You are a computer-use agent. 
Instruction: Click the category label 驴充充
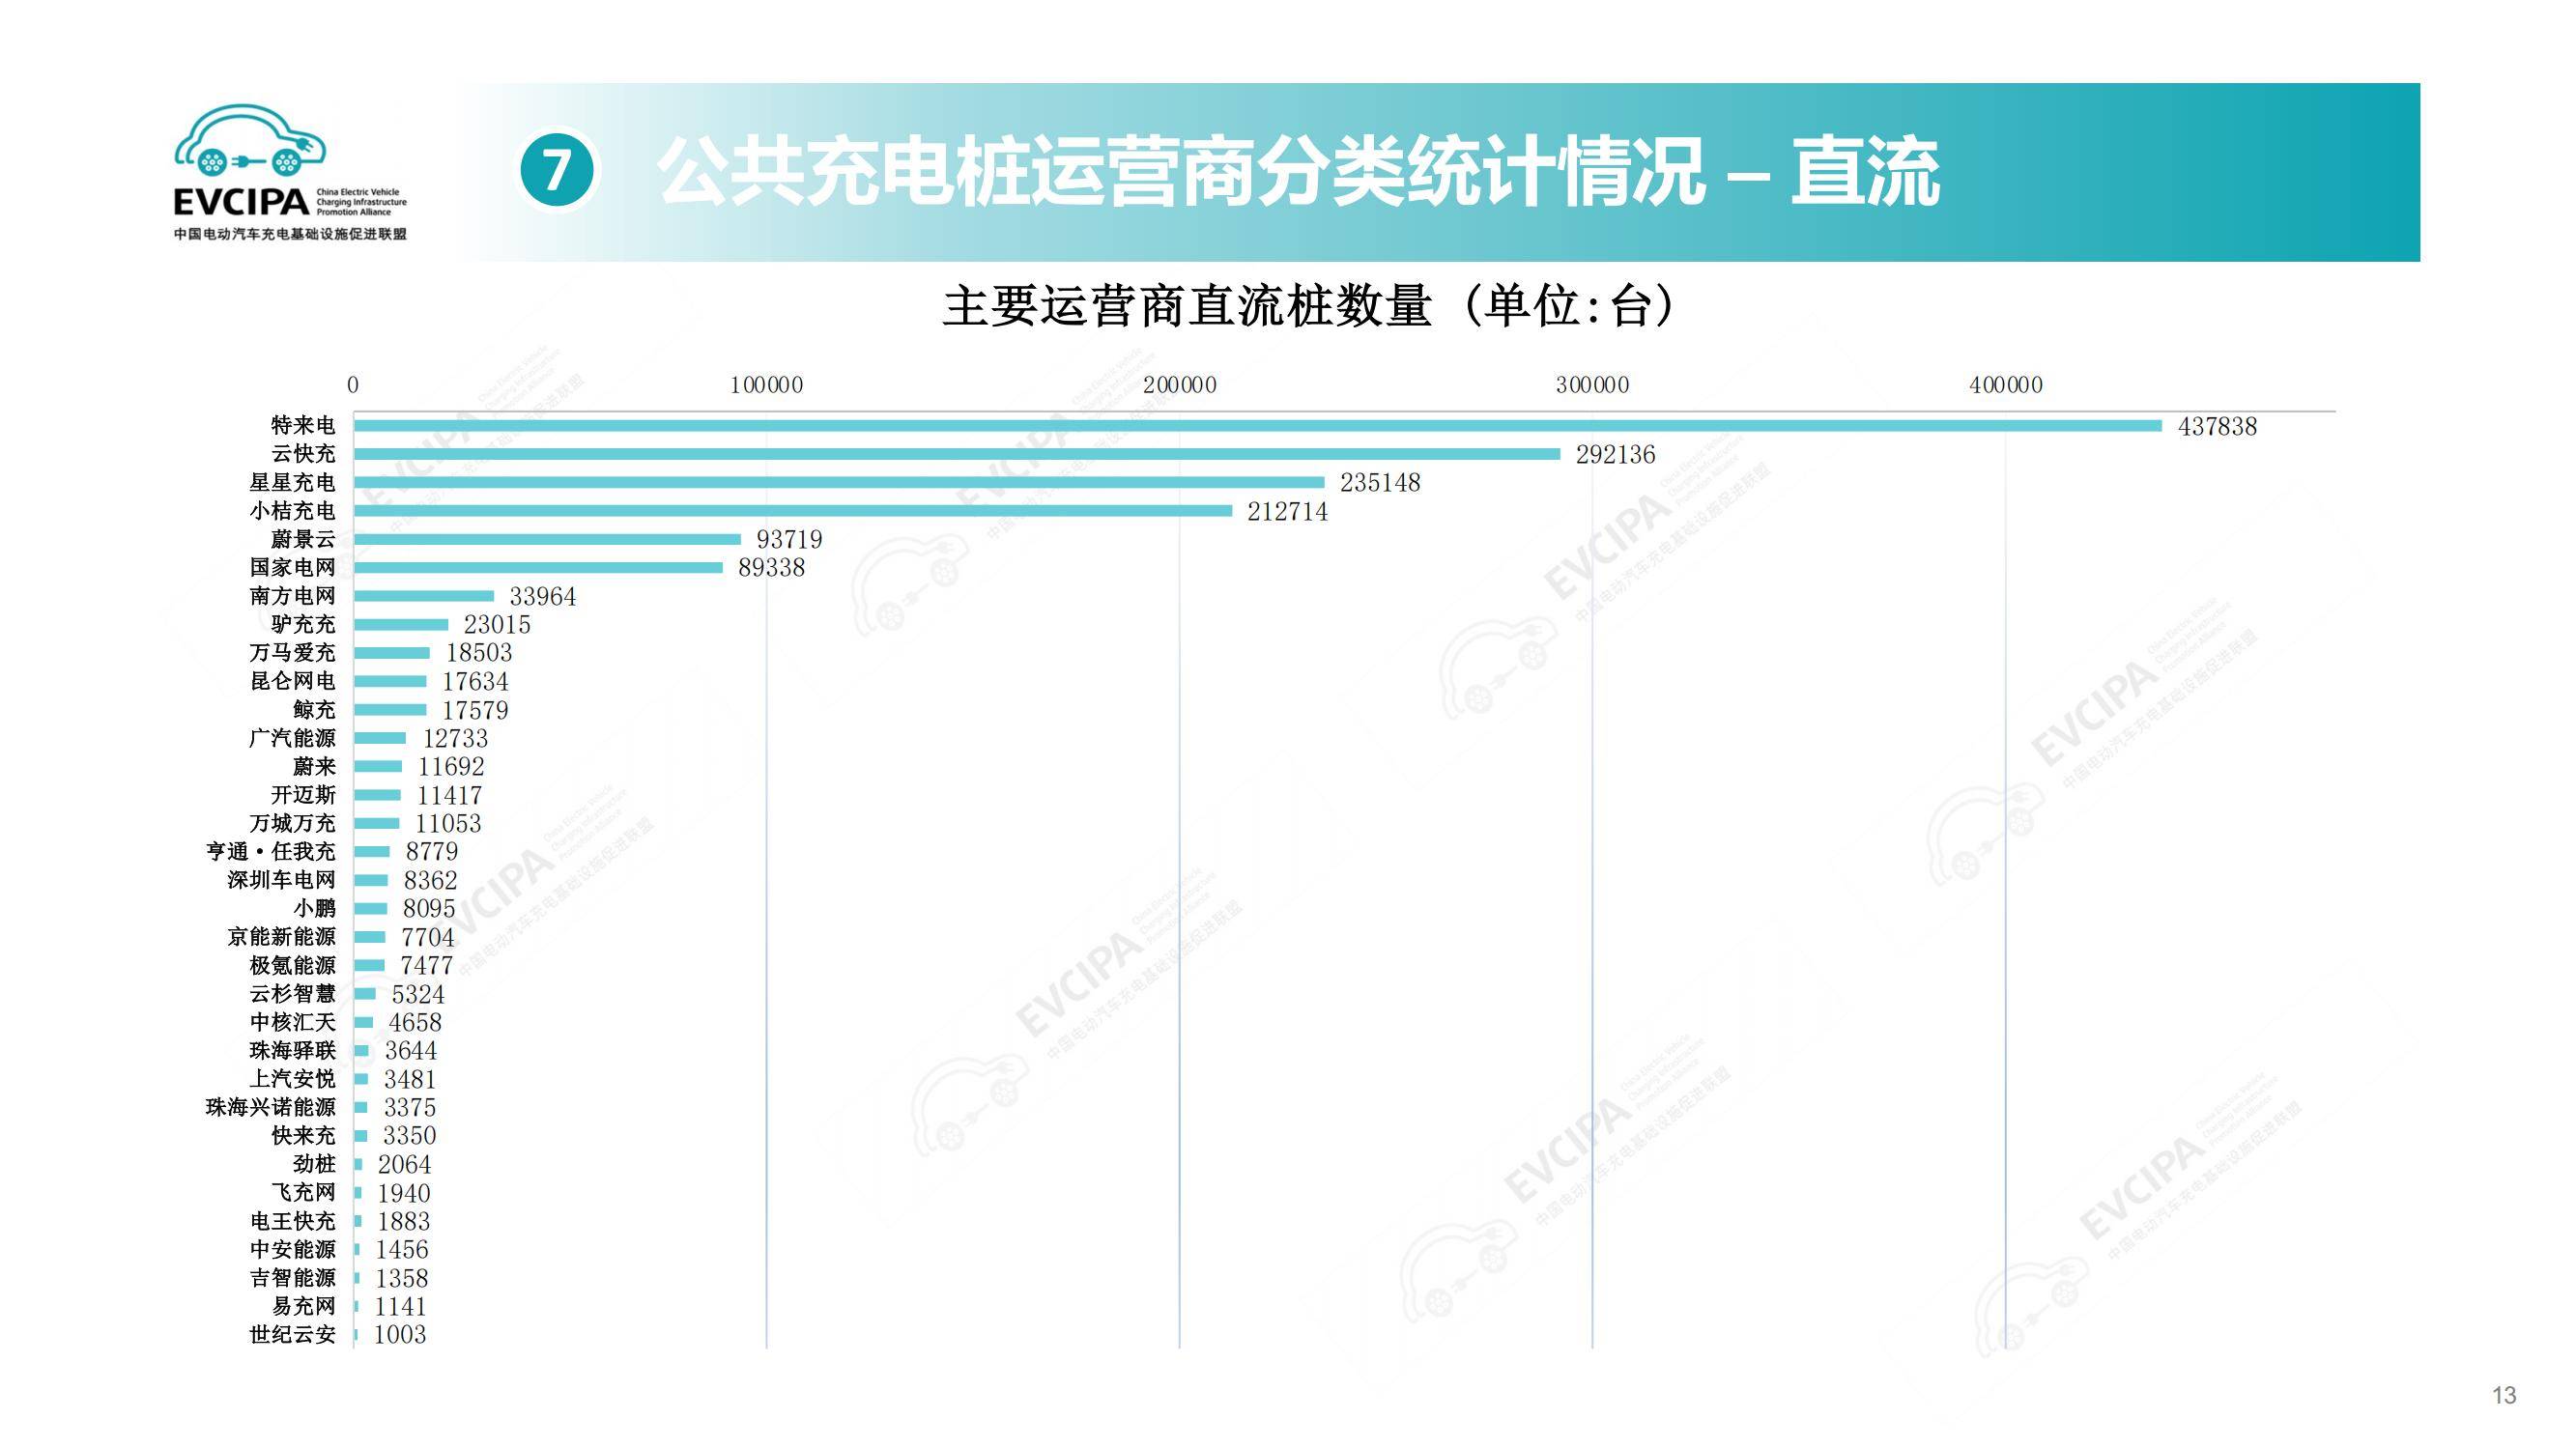[x=303, y=624]
